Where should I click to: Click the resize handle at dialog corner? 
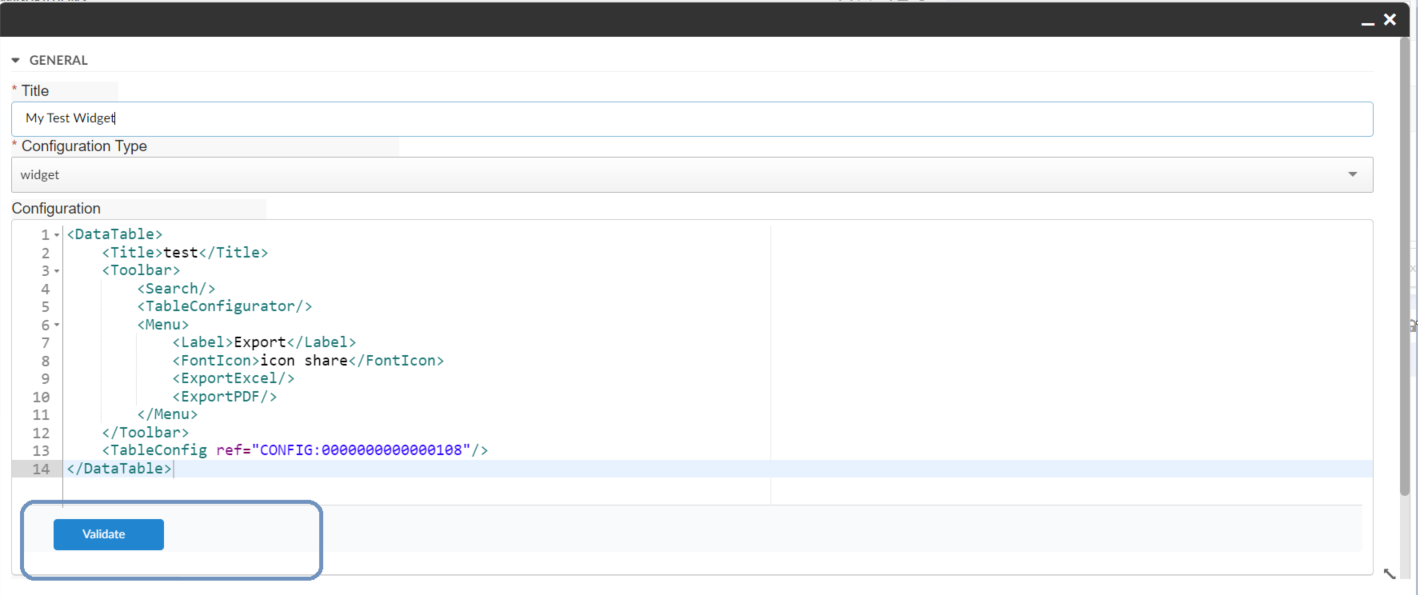tap(1389, 574)
